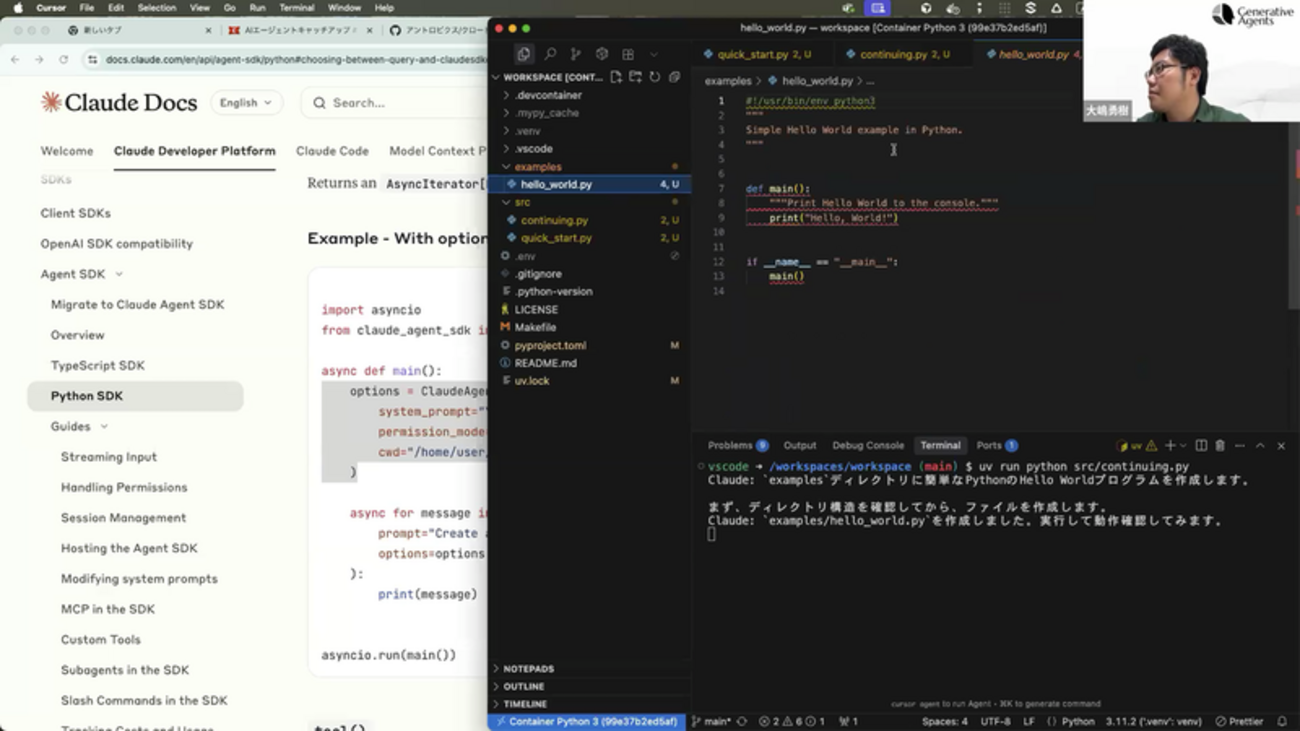Select Python SDK in the docs sidebar

[x=86, y=395]
